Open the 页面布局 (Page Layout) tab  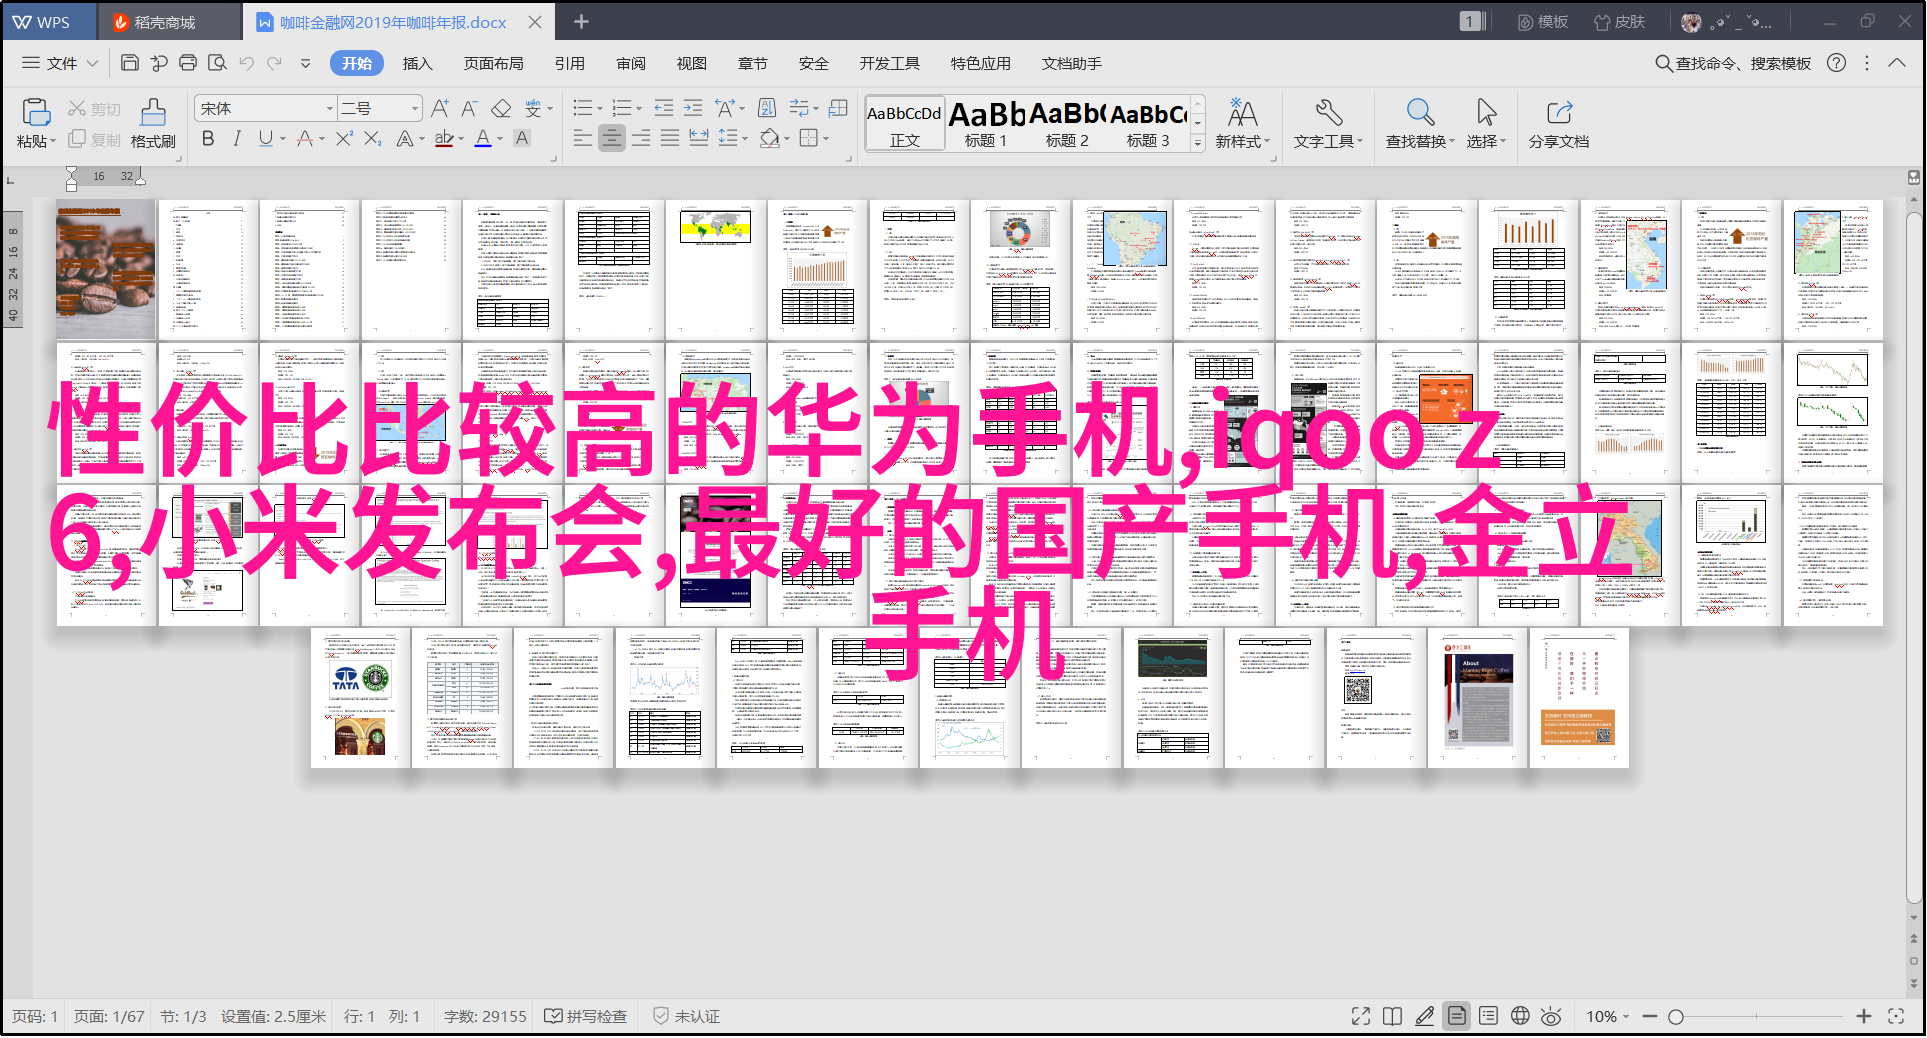pos(493,63)
